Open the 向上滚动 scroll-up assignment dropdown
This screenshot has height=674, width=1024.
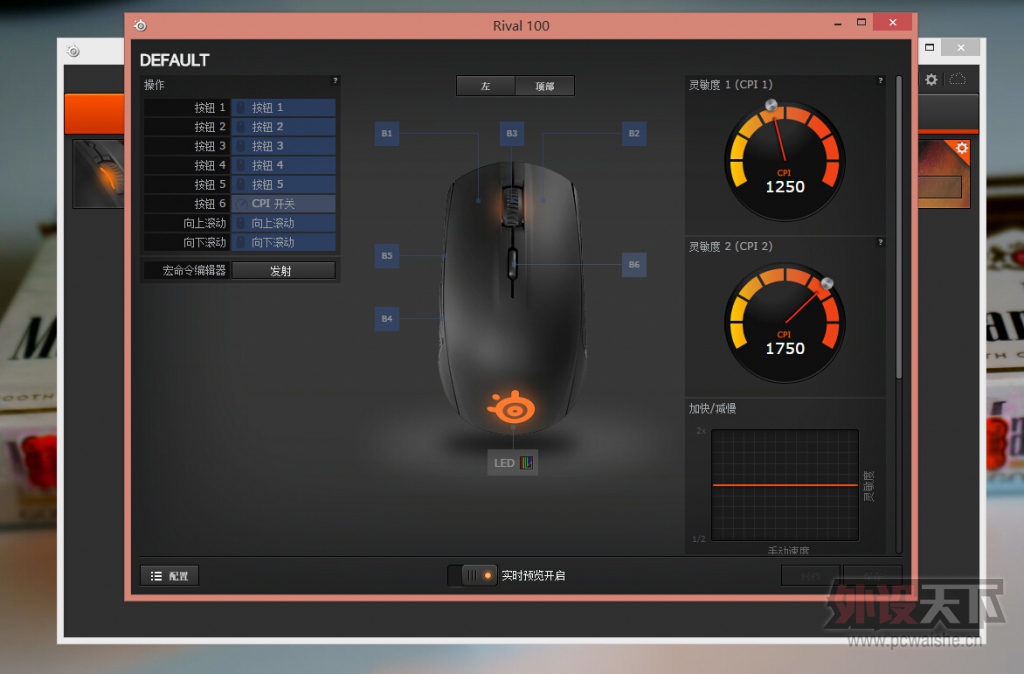pos(283,223)
